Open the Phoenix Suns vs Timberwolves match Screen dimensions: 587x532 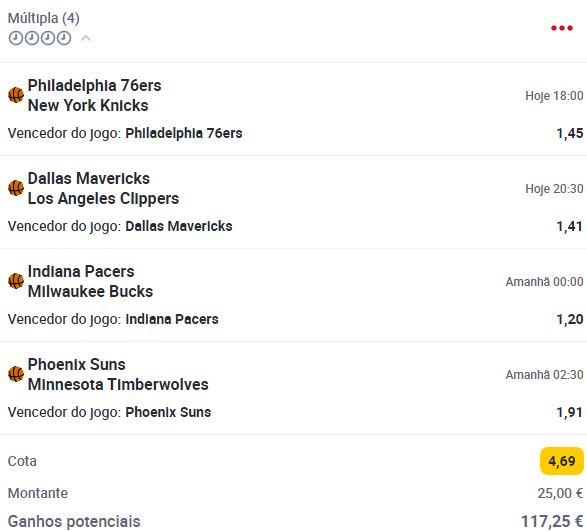[x=118, y=374]
